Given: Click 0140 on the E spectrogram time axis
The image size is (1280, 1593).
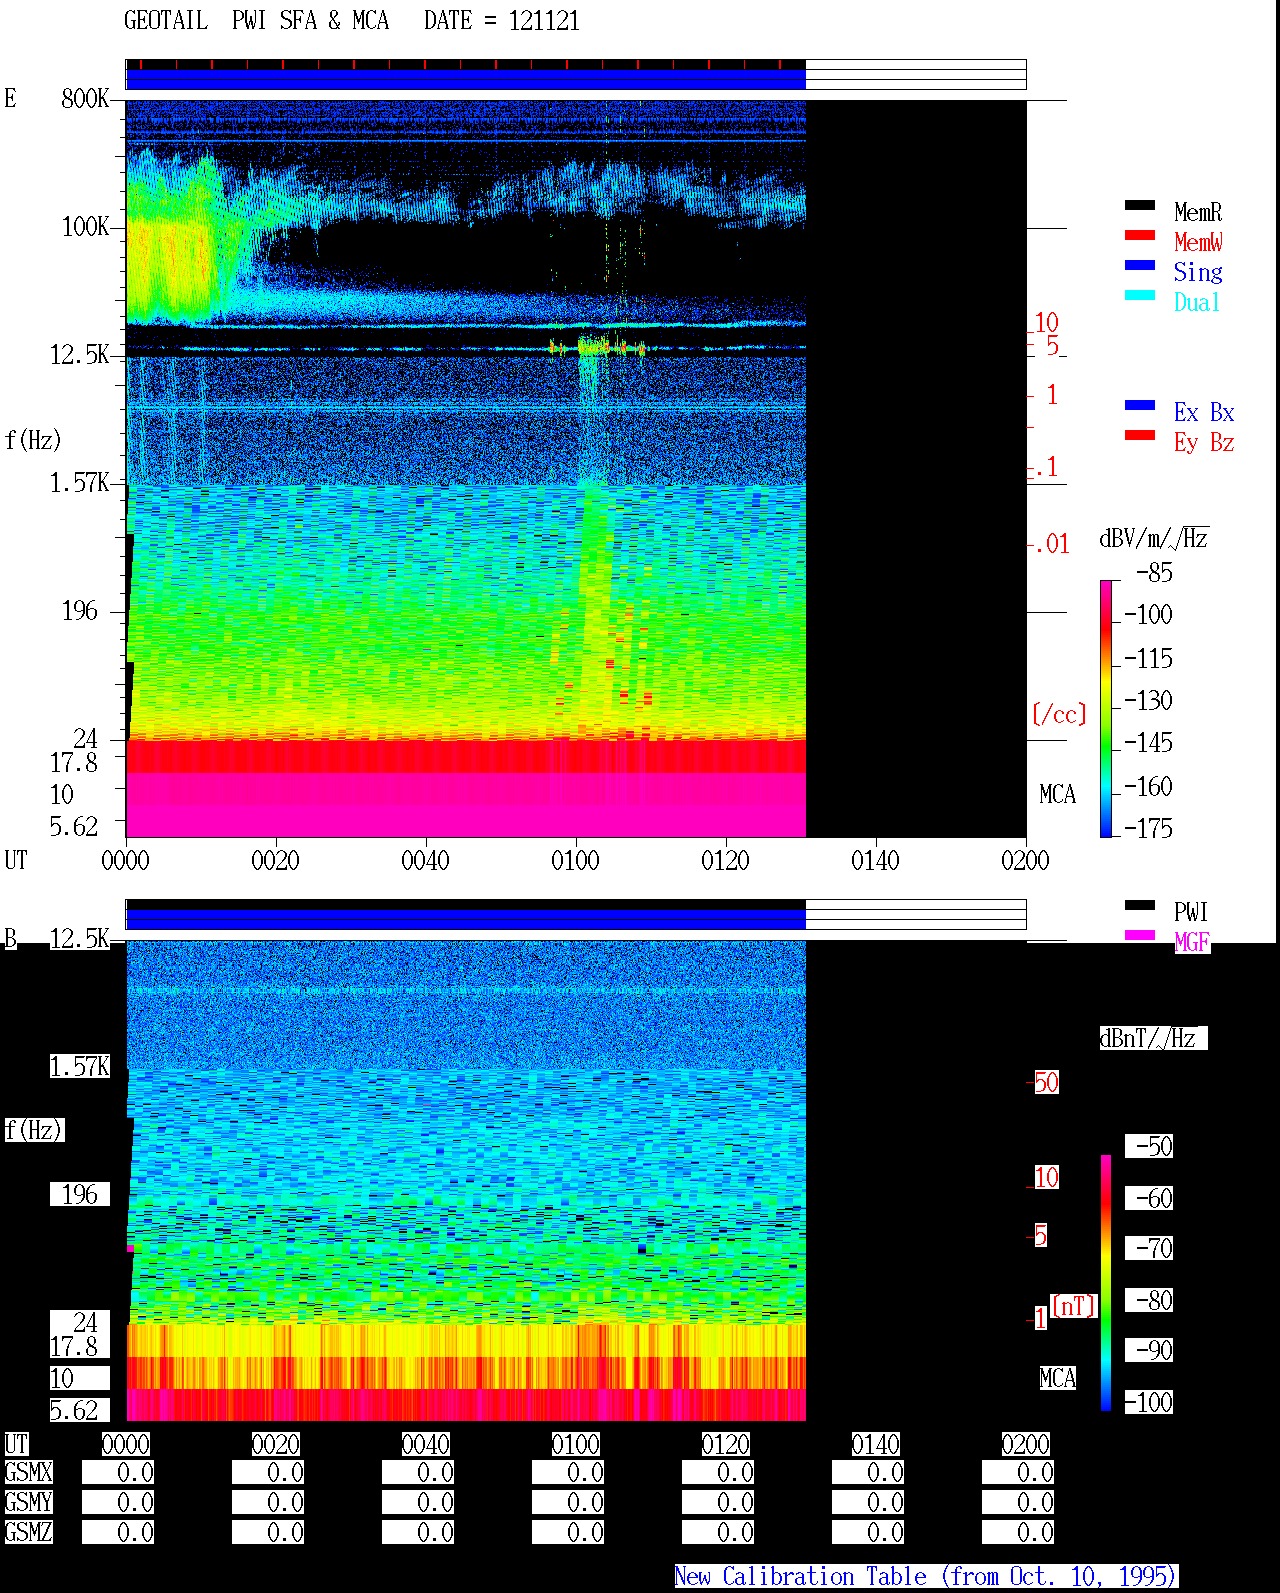Looking at the screenshot, I should click(x=875, y=860).
